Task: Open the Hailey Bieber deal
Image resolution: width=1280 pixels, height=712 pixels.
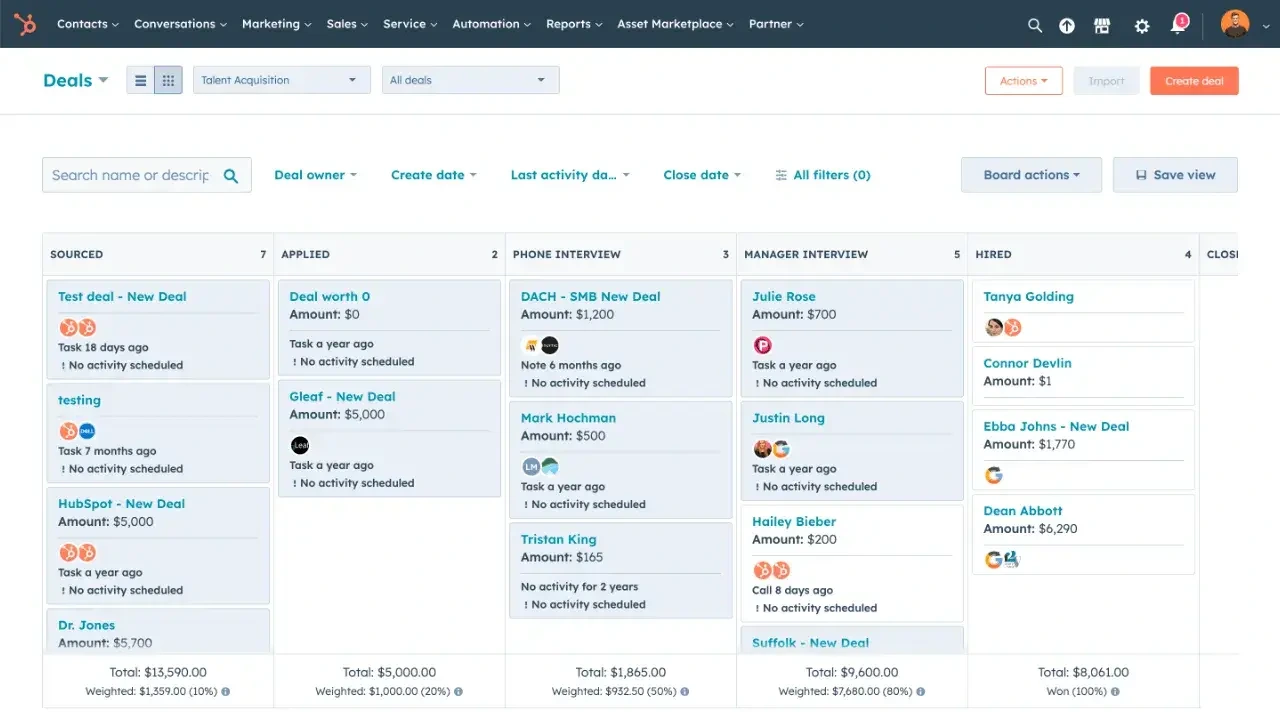Action: point(794,521)
